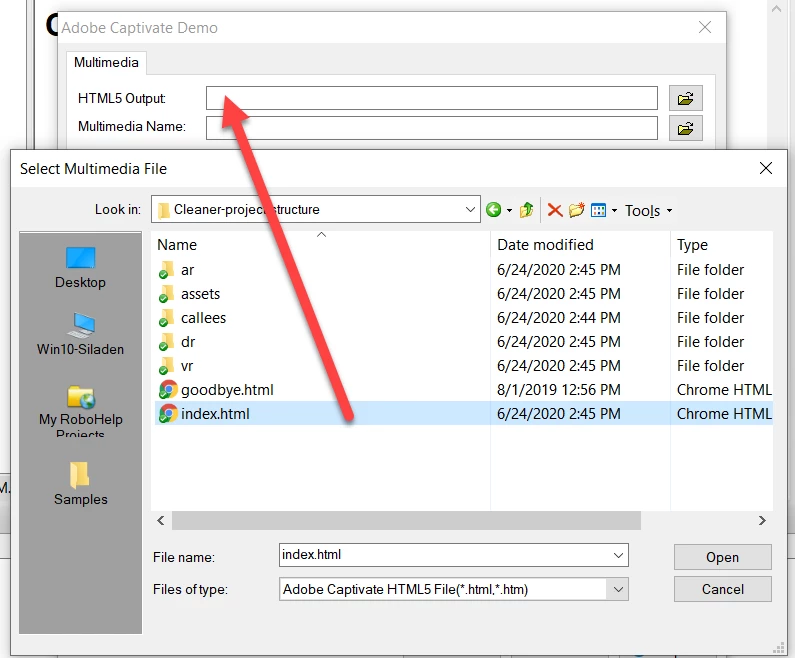Select the callees folder

(x=203, y=318)
